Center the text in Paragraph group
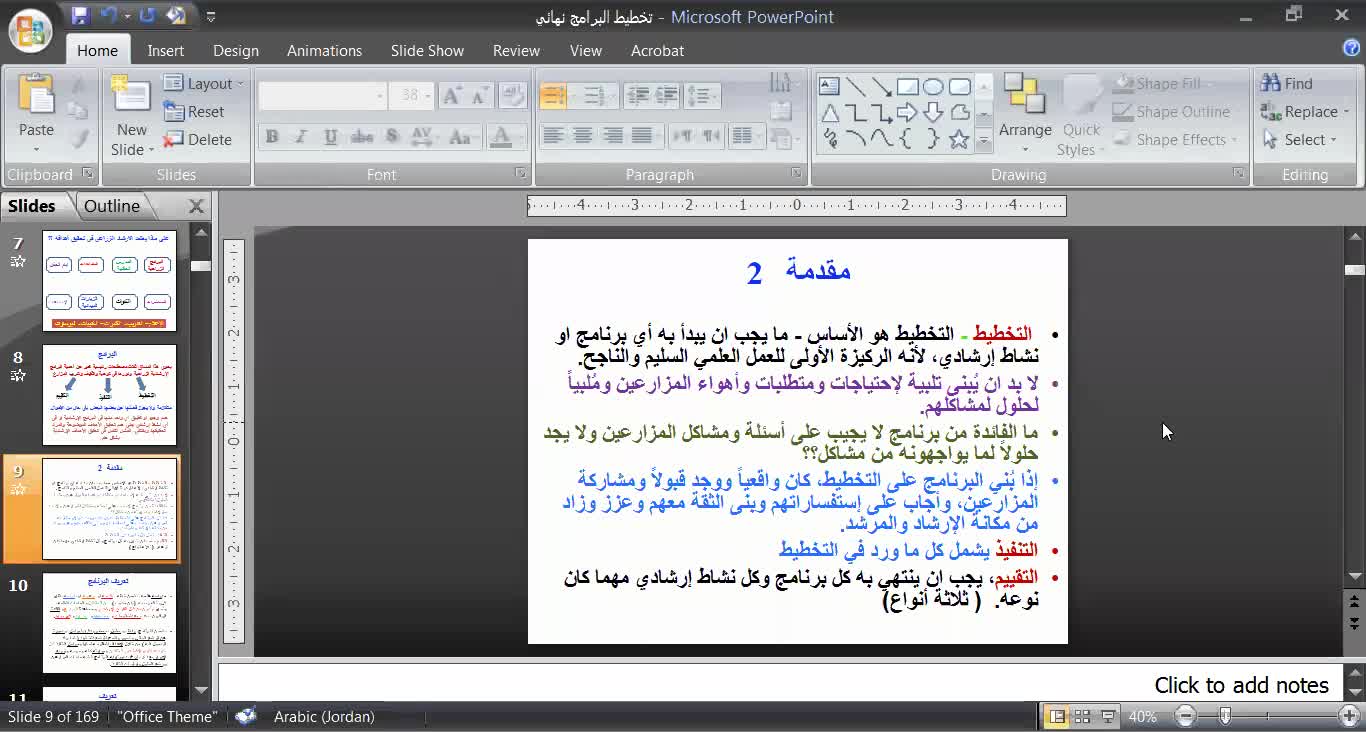Screen dimensions: 1366x732 point(583,136)
